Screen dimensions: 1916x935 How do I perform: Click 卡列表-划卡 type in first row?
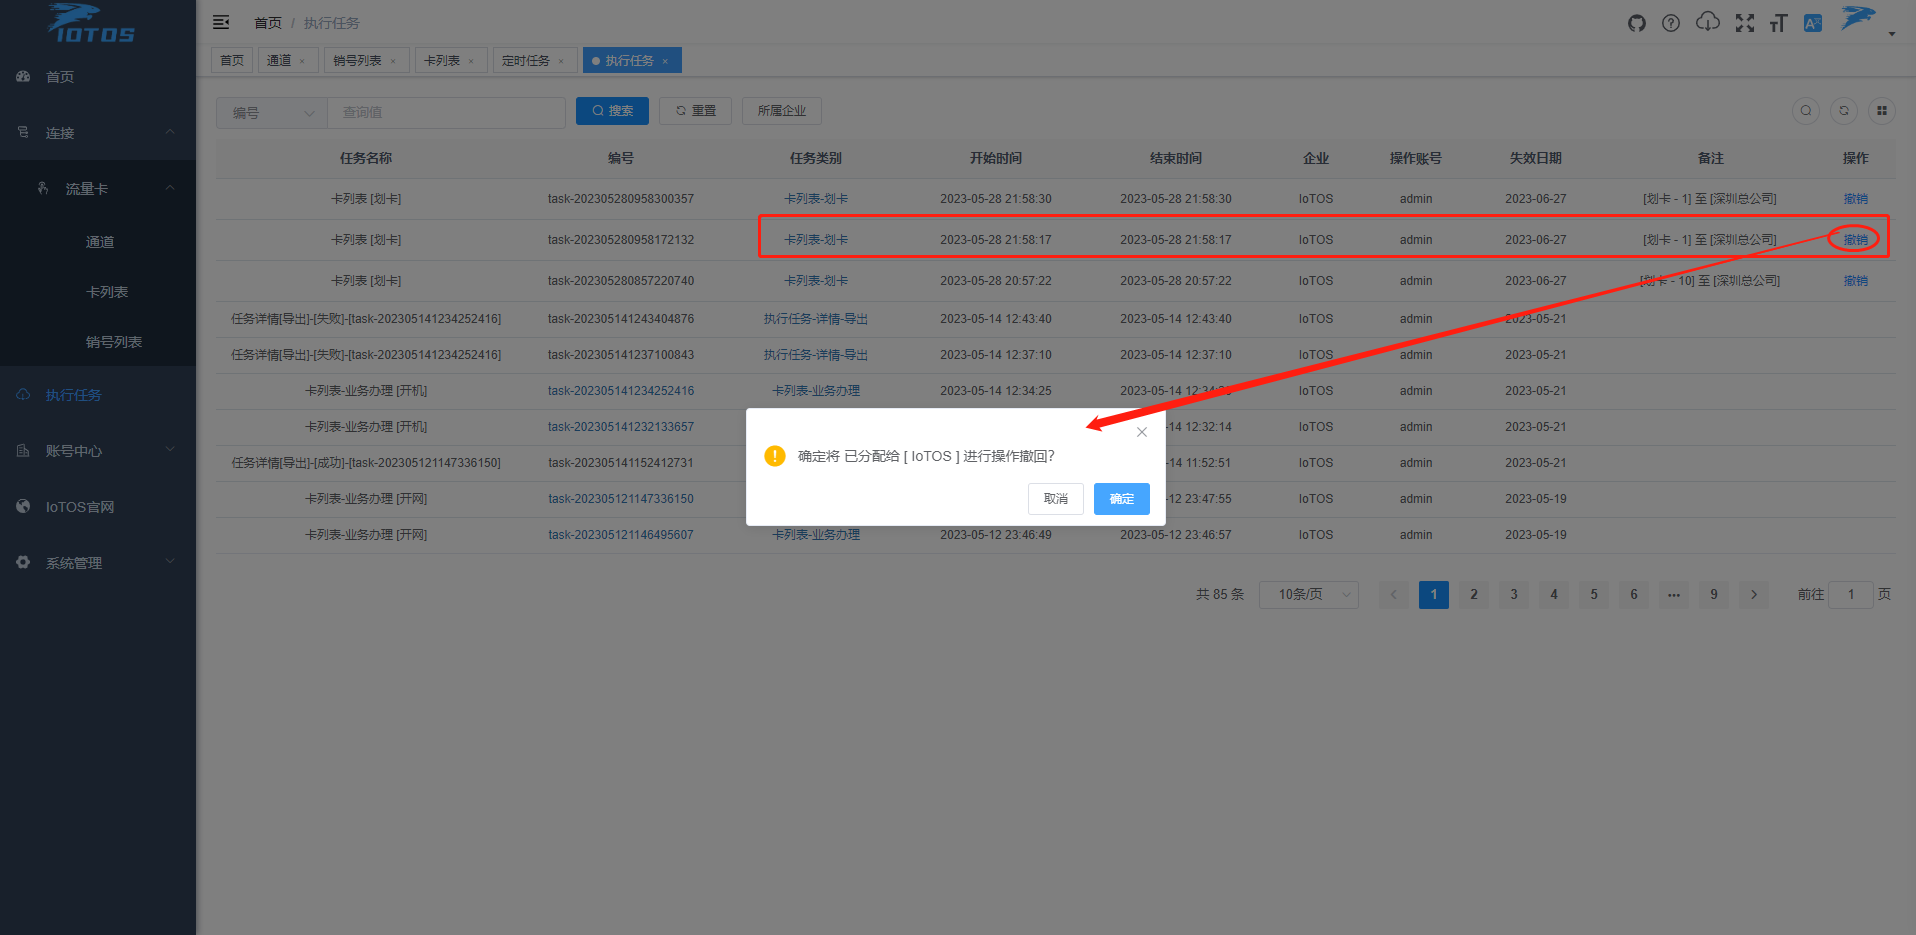point(816,199)
